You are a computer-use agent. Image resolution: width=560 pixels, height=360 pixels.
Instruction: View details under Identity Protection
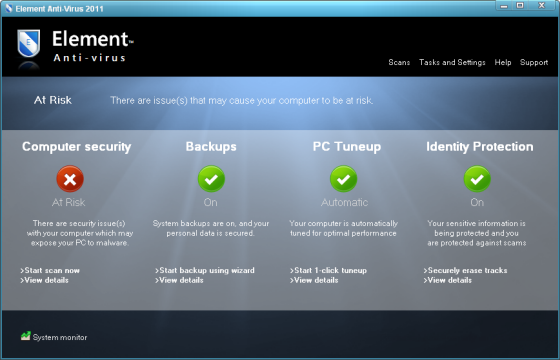pos(448,280)
